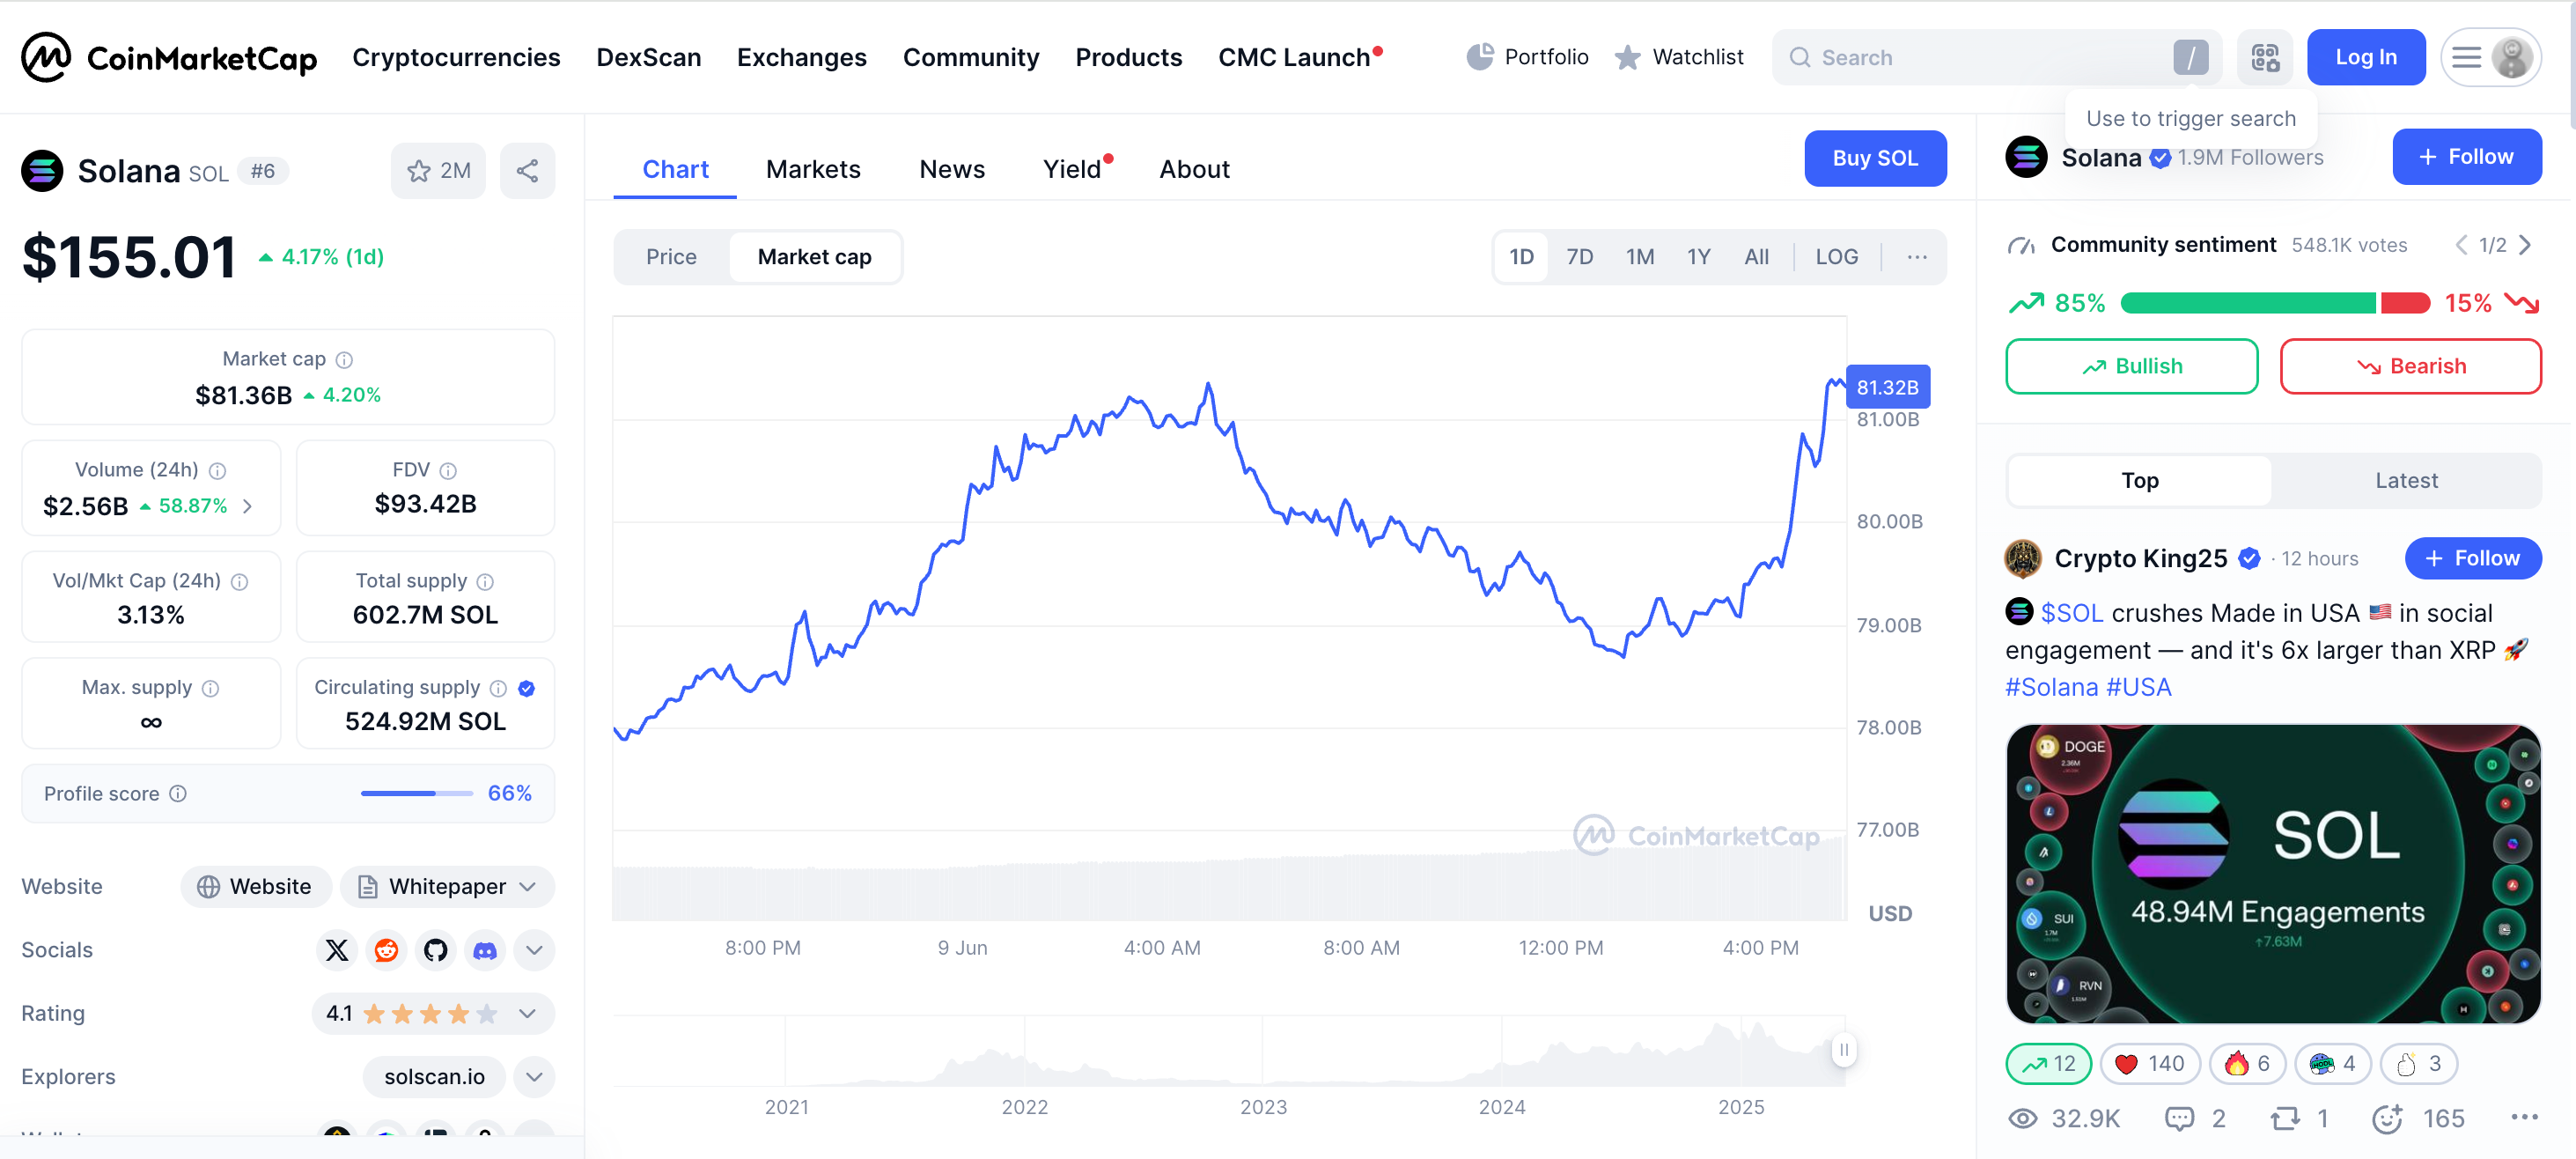2576x1159 pixels.
Task: Open the Discord social icon
Action: (x=485, y=950)
